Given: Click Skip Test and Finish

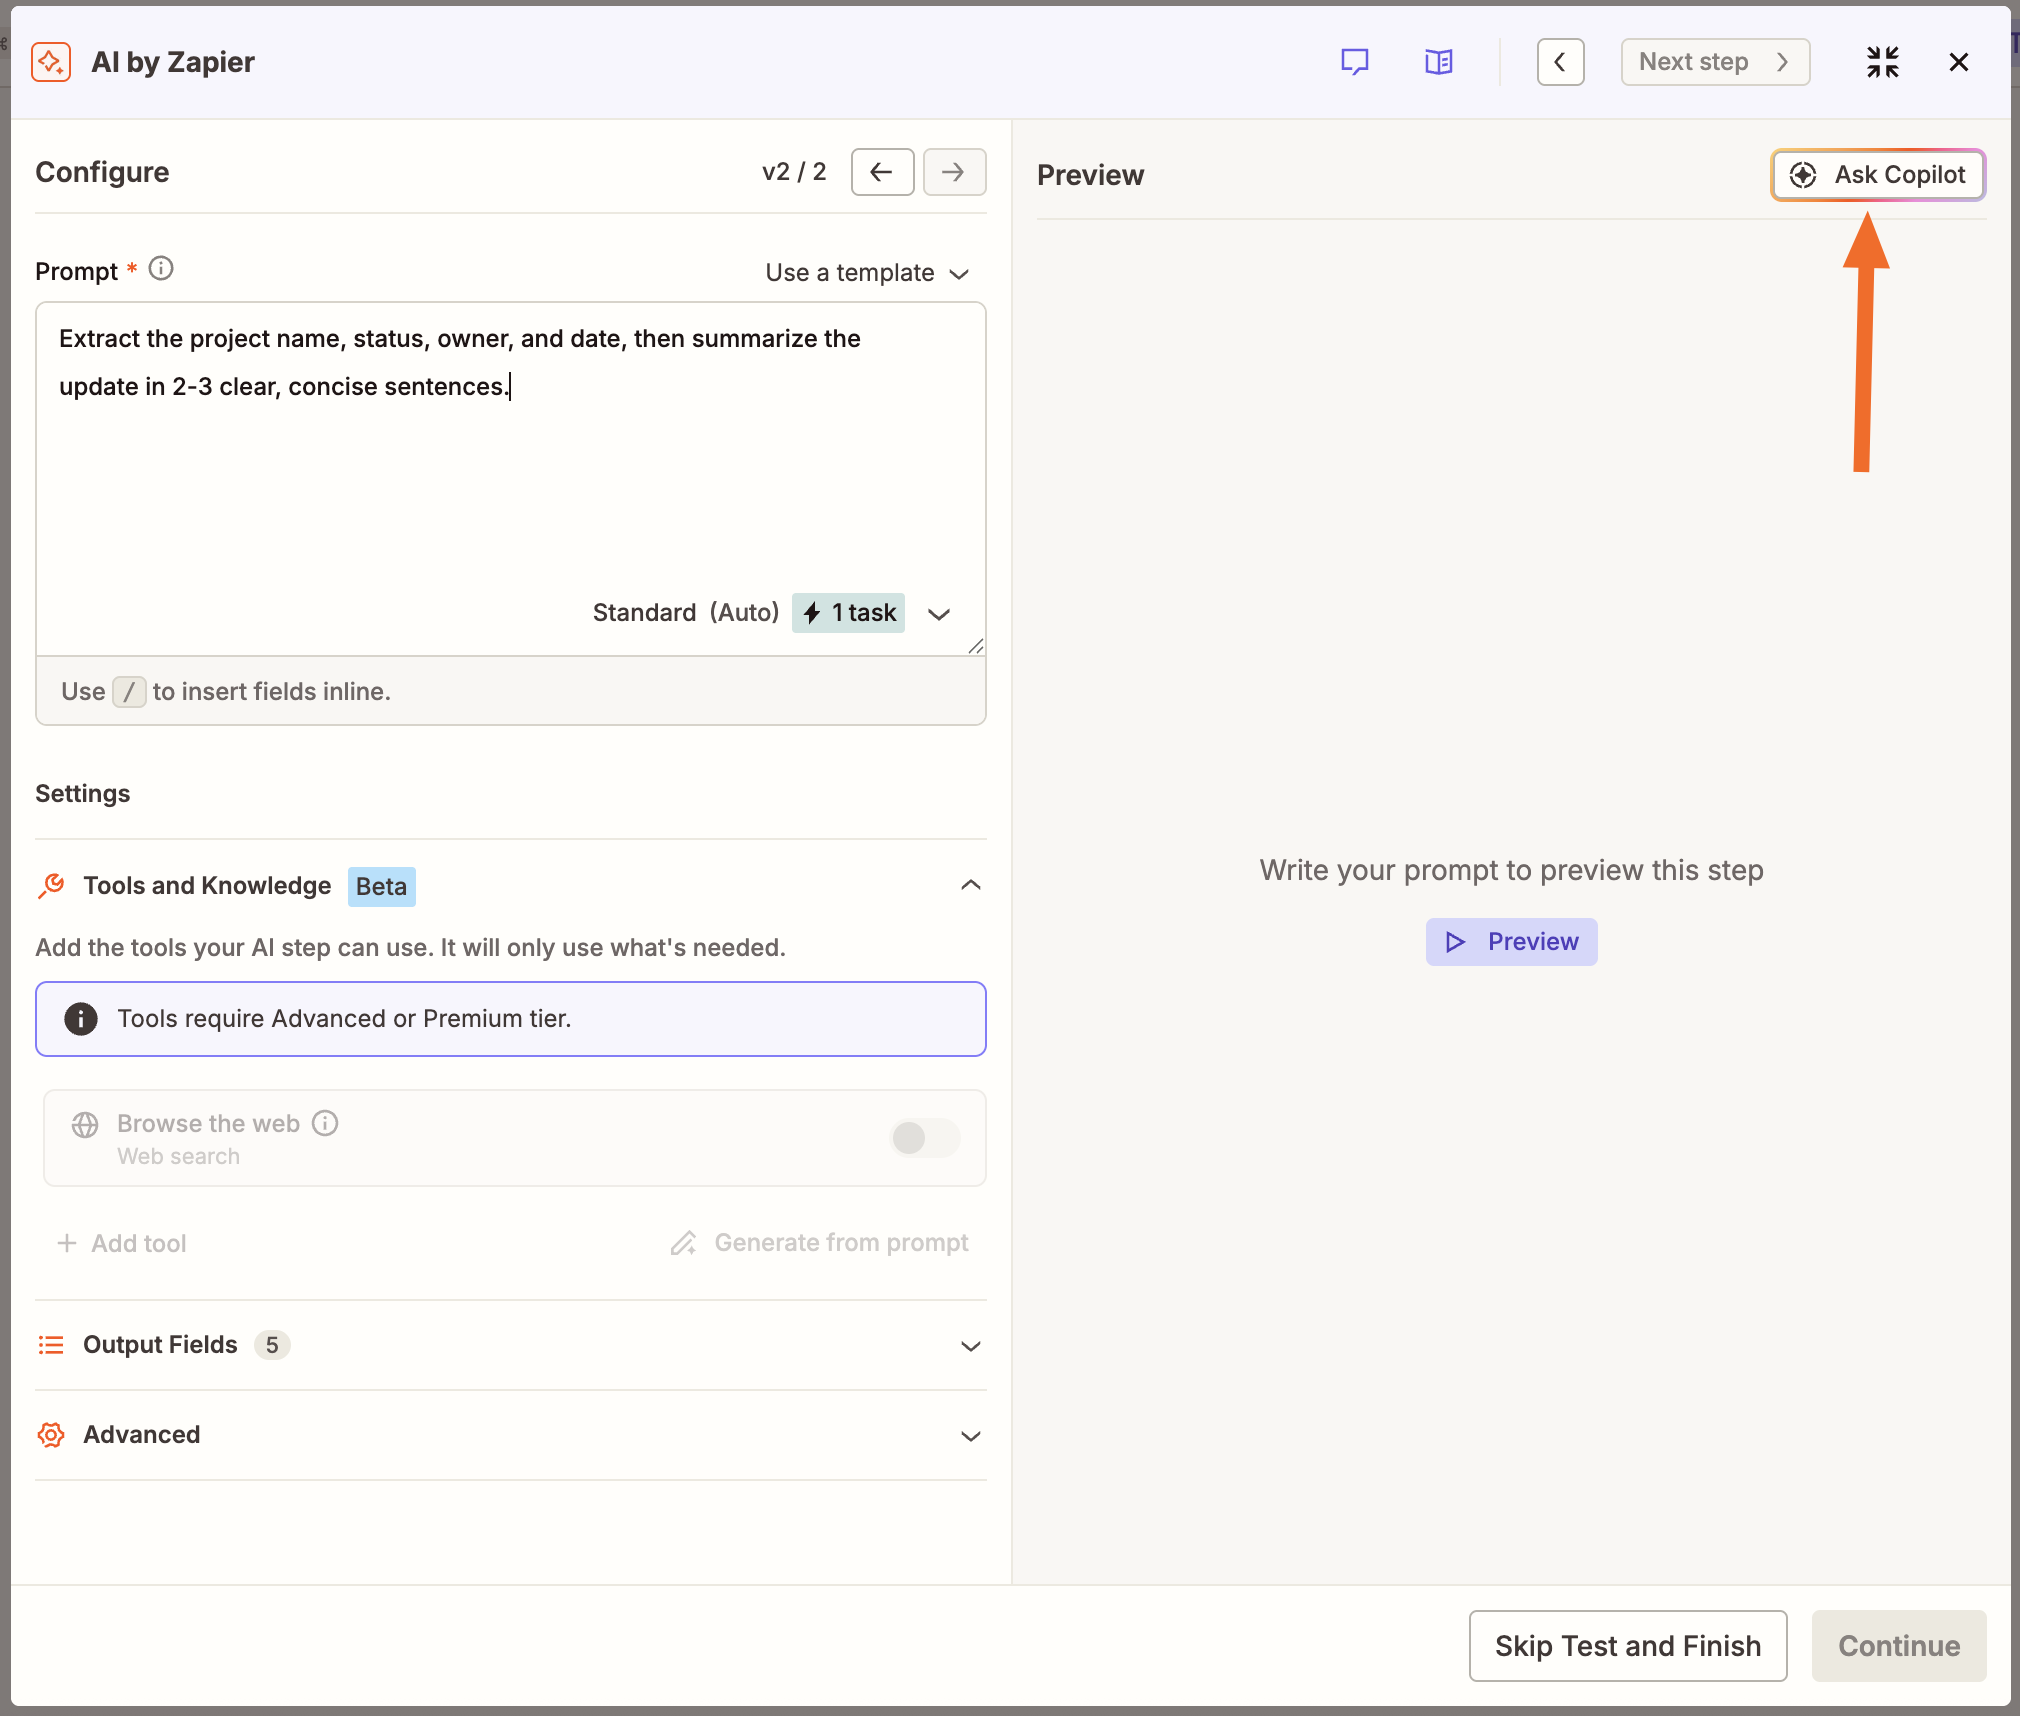Looking at the screenshot, I should 1628,1646.
